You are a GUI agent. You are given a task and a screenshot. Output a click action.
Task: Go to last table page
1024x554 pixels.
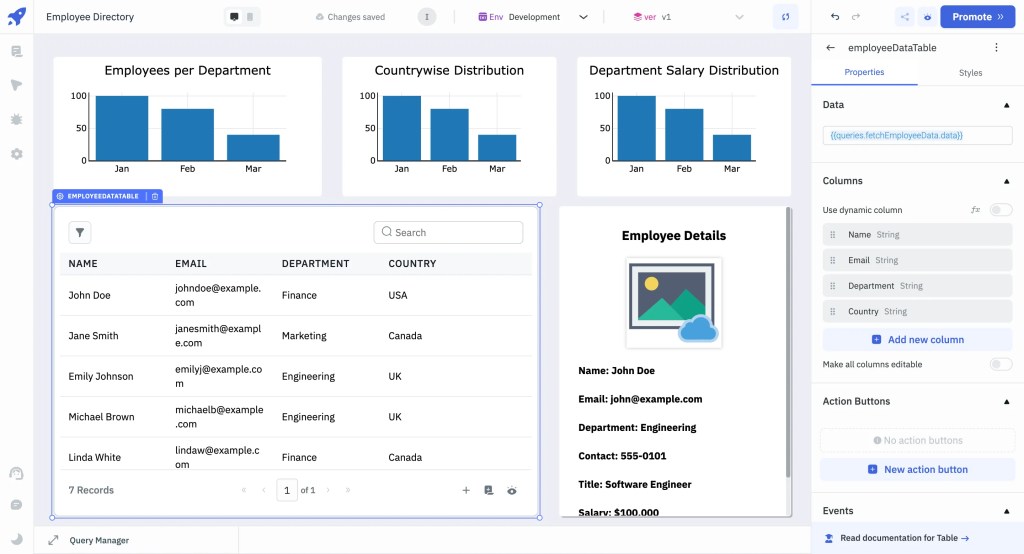347,490
